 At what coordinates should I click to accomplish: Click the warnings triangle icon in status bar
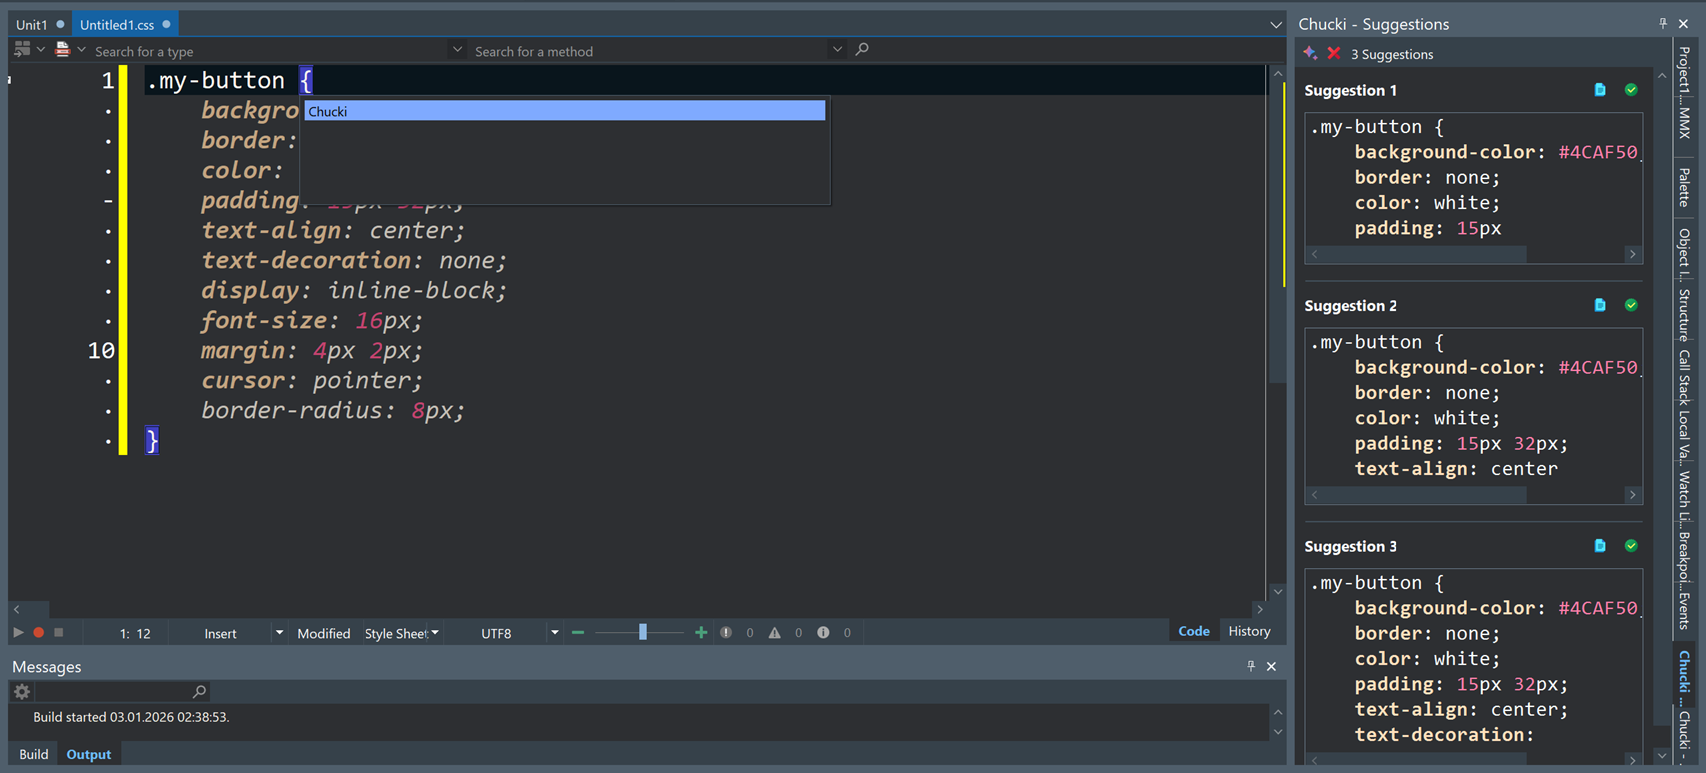tap(774, 632)
